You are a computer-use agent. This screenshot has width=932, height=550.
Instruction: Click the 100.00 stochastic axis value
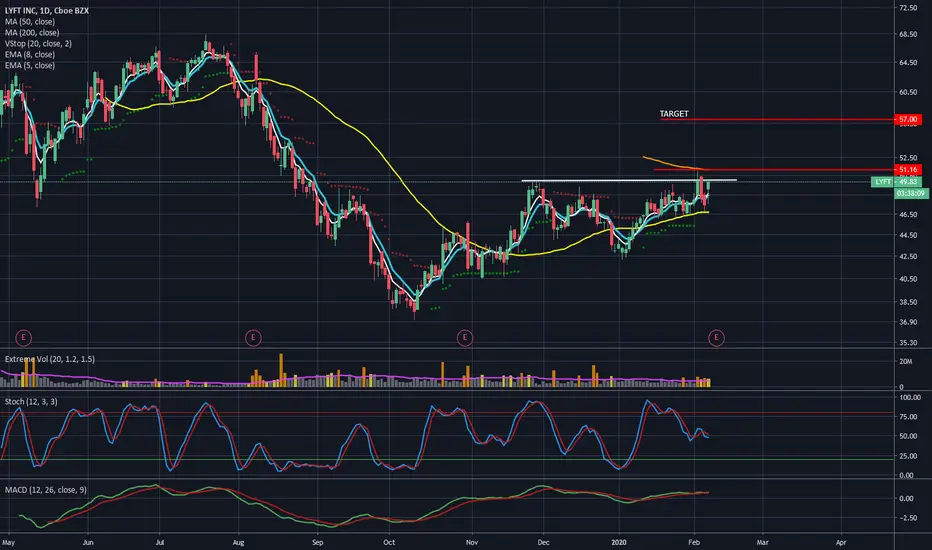pyautogui.click(x=910, y=397)
